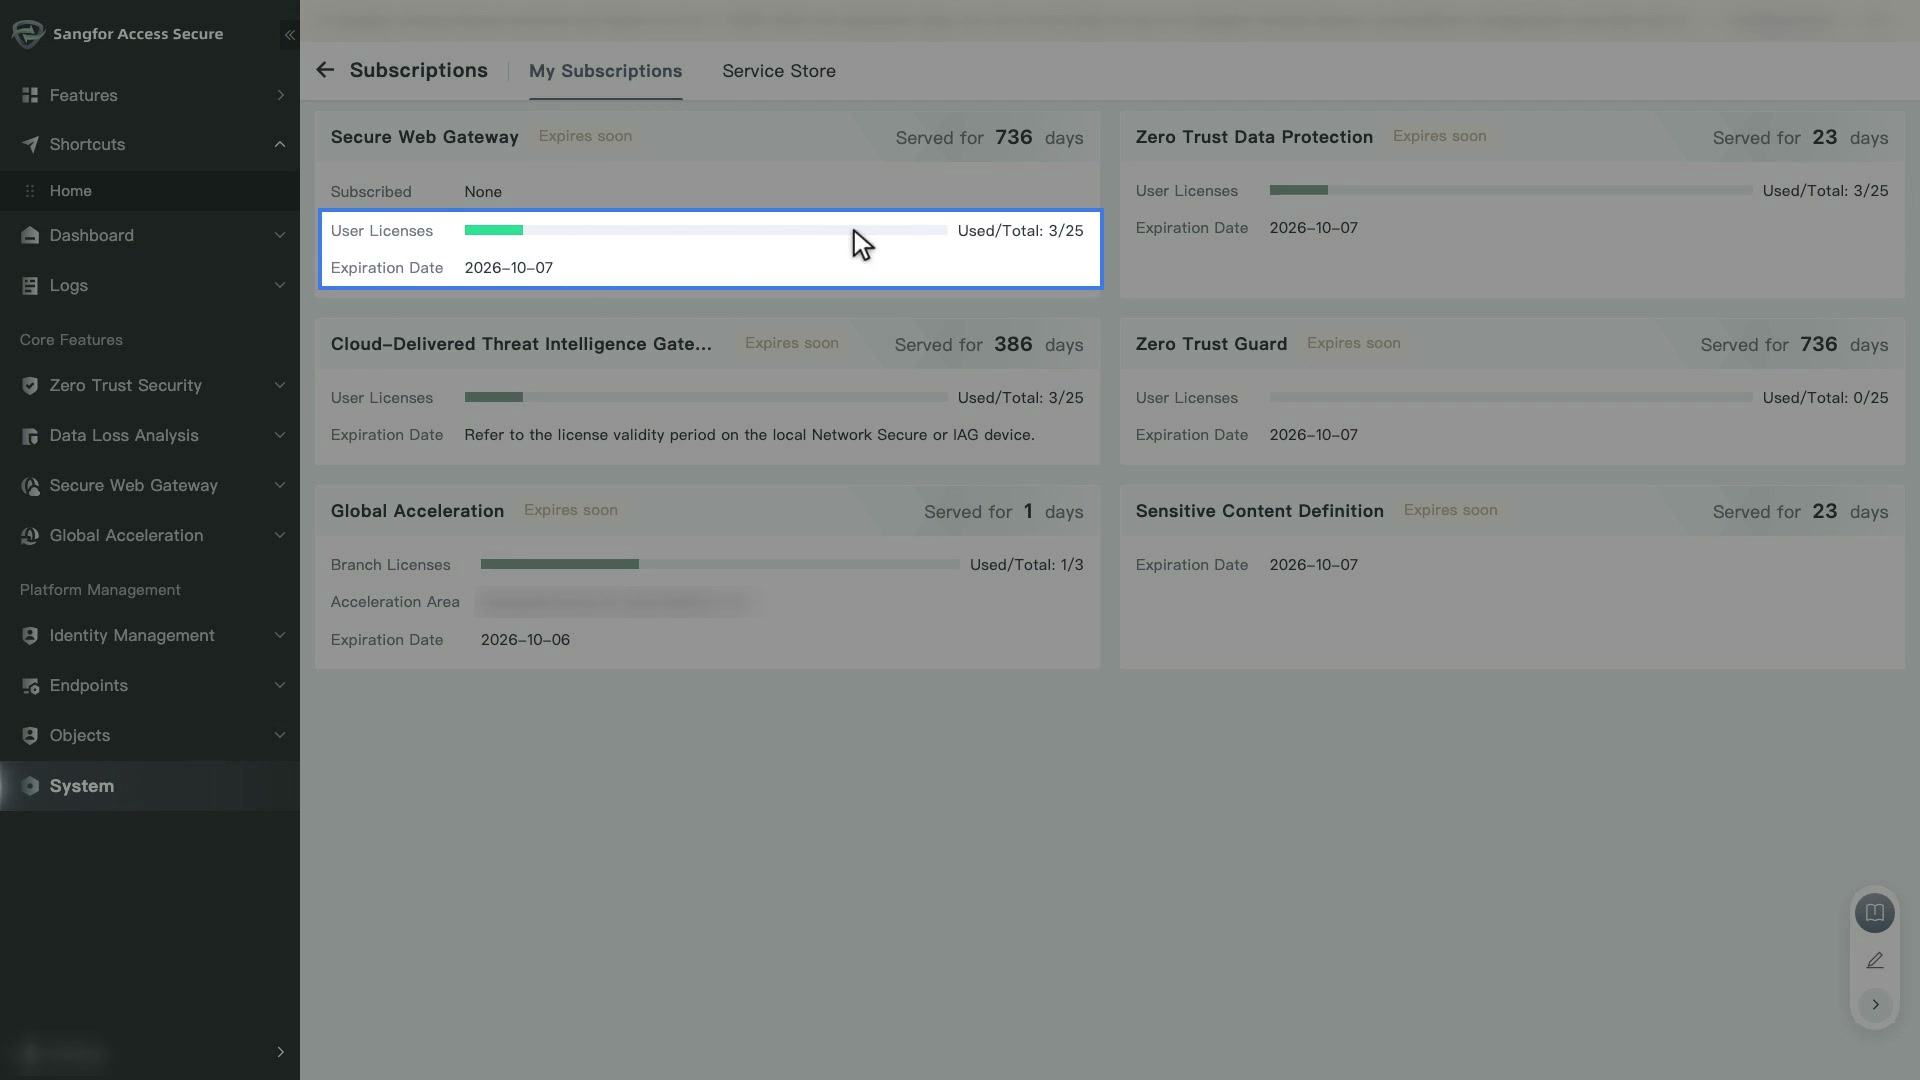
Task: Click the blurred Acceleration Area value
Action: 615,602
